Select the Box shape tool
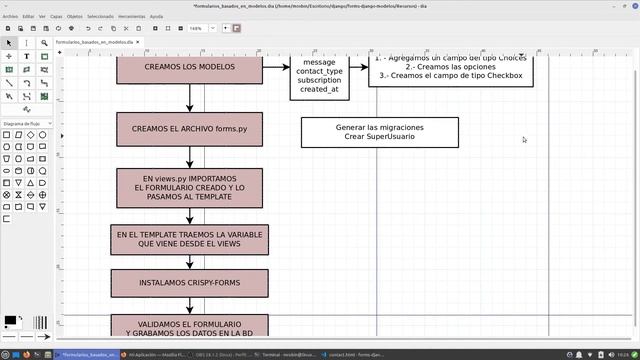This screenshot has height=360, width=640. click(44, 56)
